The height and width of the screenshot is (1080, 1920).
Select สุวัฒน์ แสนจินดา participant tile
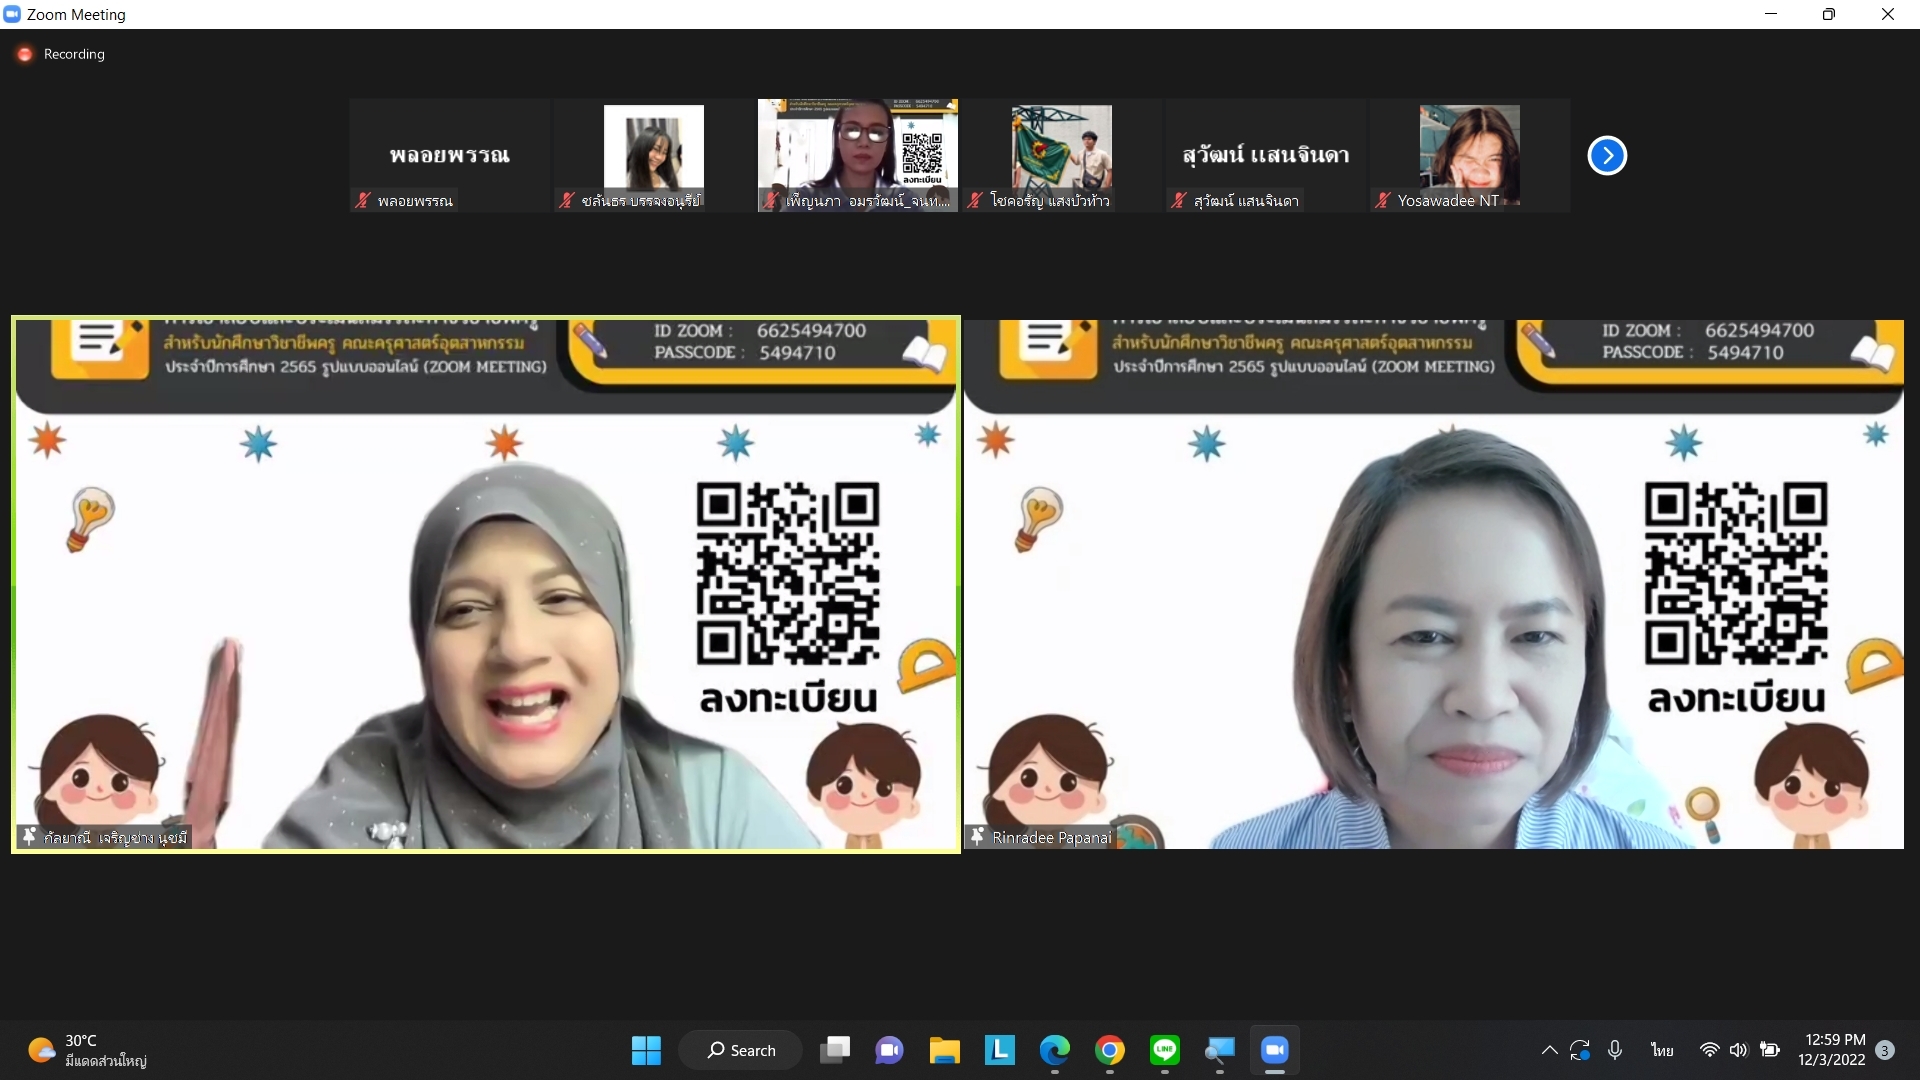coord(1266,155)
